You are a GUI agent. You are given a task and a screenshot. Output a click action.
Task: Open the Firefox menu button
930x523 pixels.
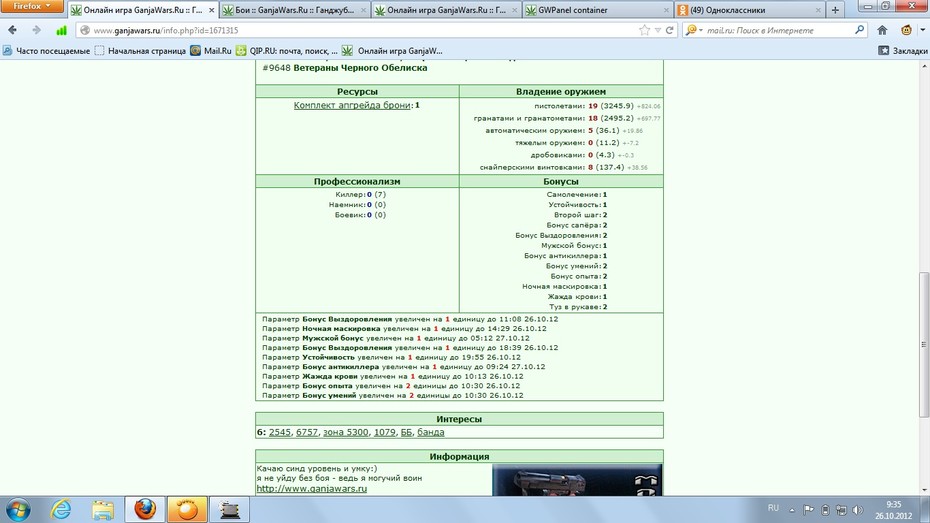[x=31, y=7]
